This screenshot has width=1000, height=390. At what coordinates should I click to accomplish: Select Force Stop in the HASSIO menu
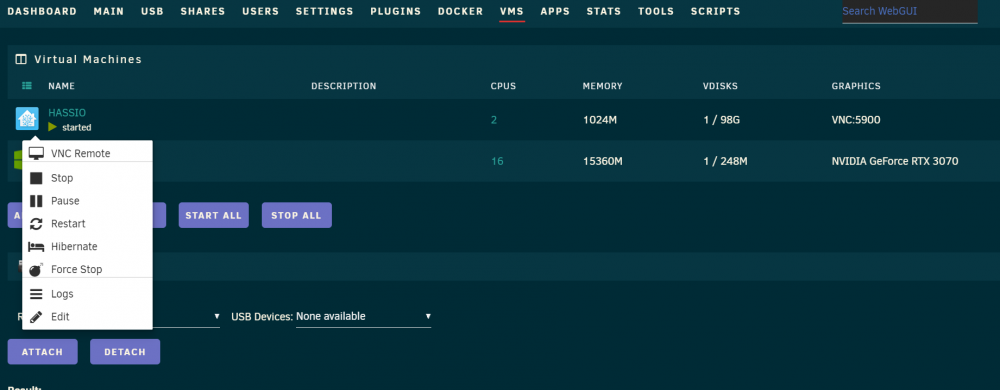pos(87,270)
